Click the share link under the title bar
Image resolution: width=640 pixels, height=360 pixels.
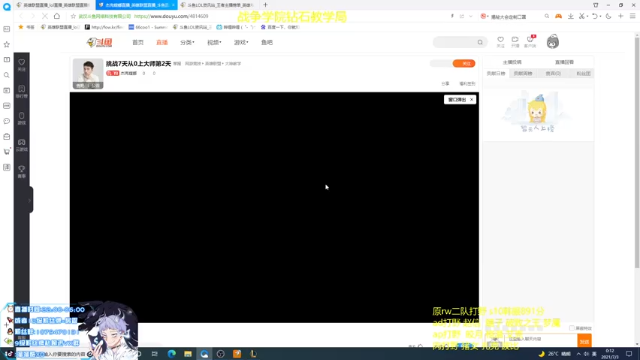(x=445, y=84)
